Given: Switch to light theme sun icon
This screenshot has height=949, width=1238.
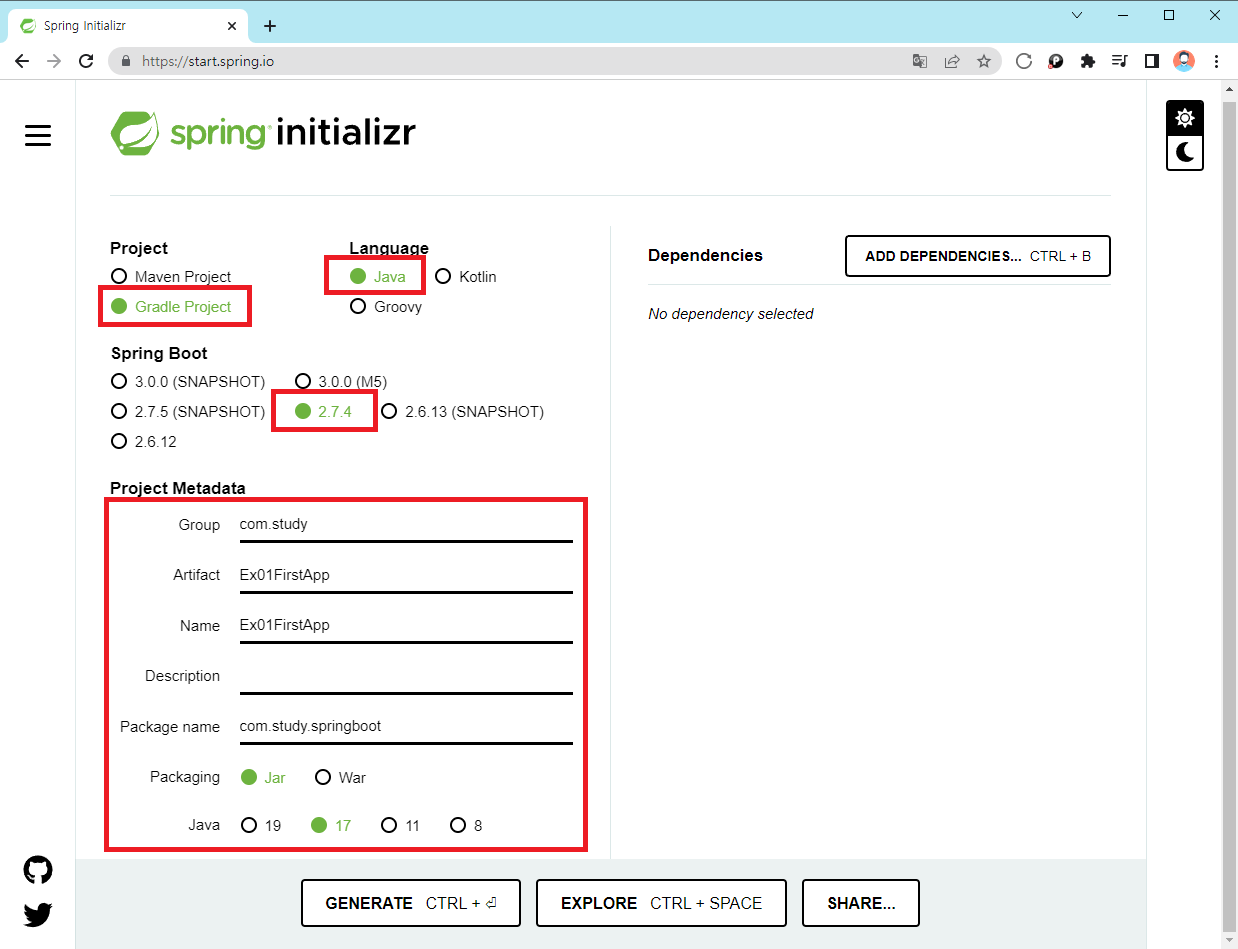Looking at the screenshot, I should click(x=1185, y=118).
